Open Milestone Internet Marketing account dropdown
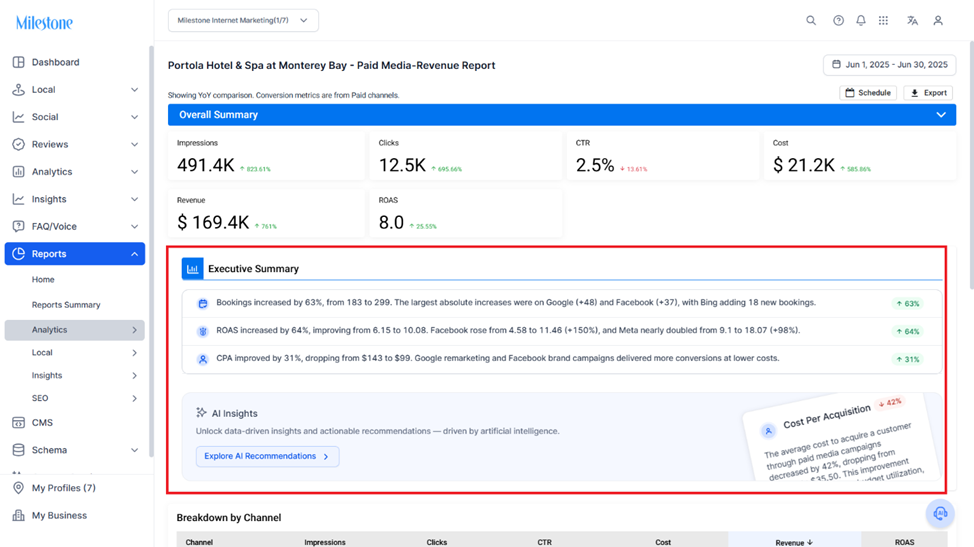This screenshot has width=974, height=547. (x=243, y=20)
